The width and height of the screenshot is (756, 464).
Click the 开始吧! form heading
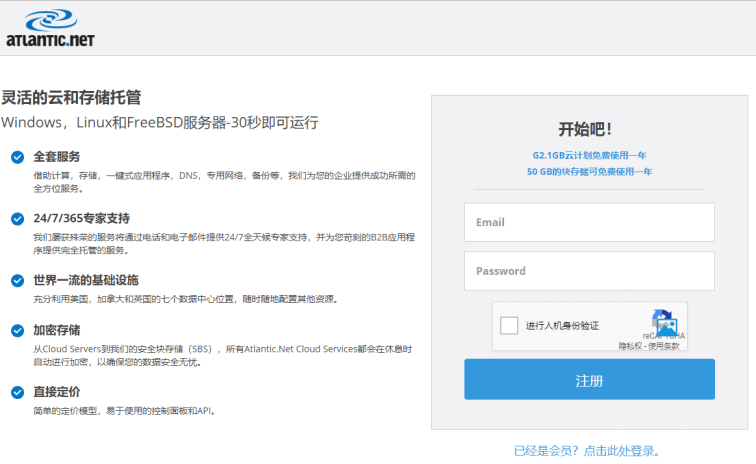coord(585,129)
